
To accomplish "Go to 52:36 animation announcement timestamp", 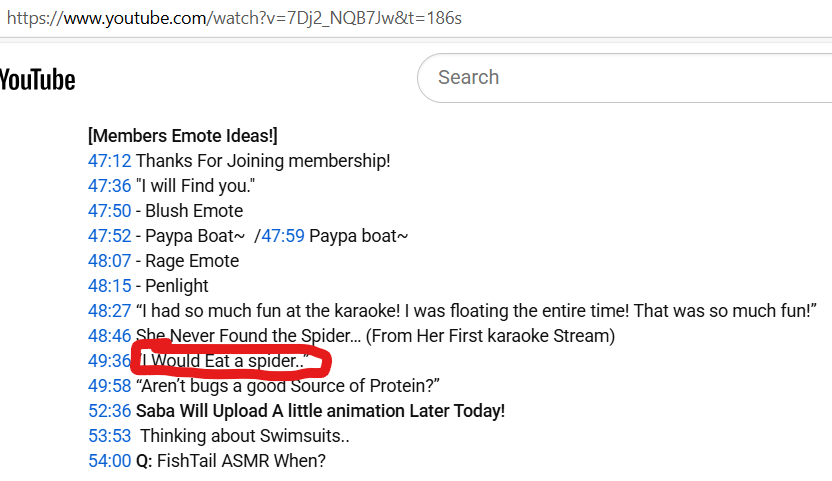I will 109,410.
